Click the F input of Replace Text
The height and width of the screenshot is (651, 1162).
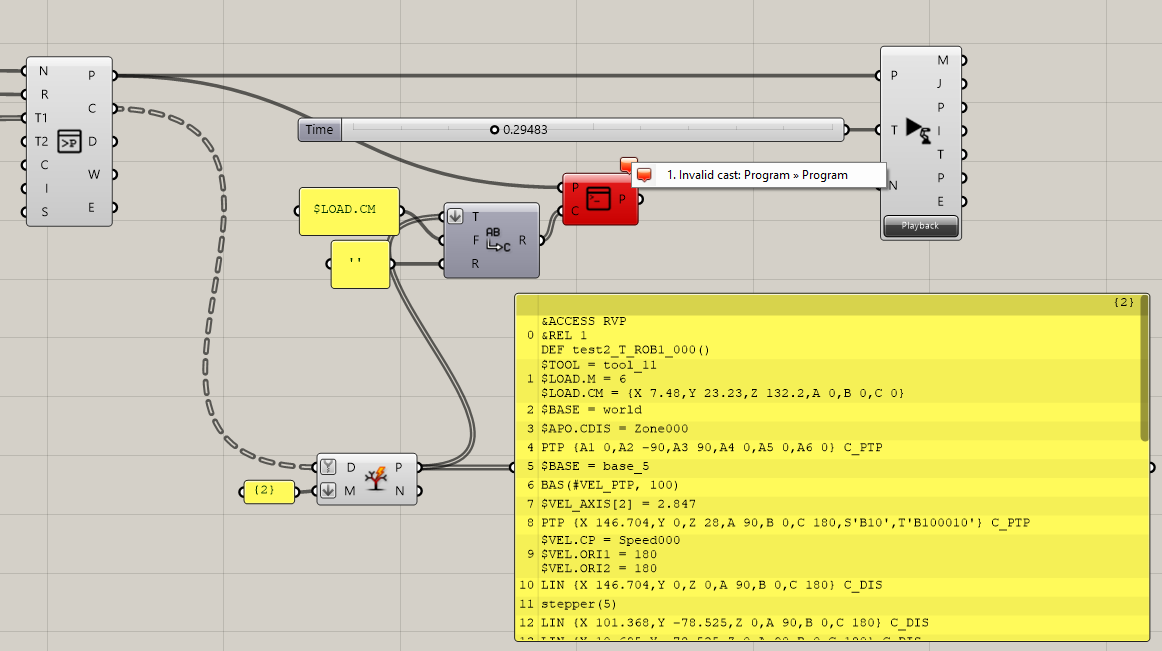pos(475,240)
